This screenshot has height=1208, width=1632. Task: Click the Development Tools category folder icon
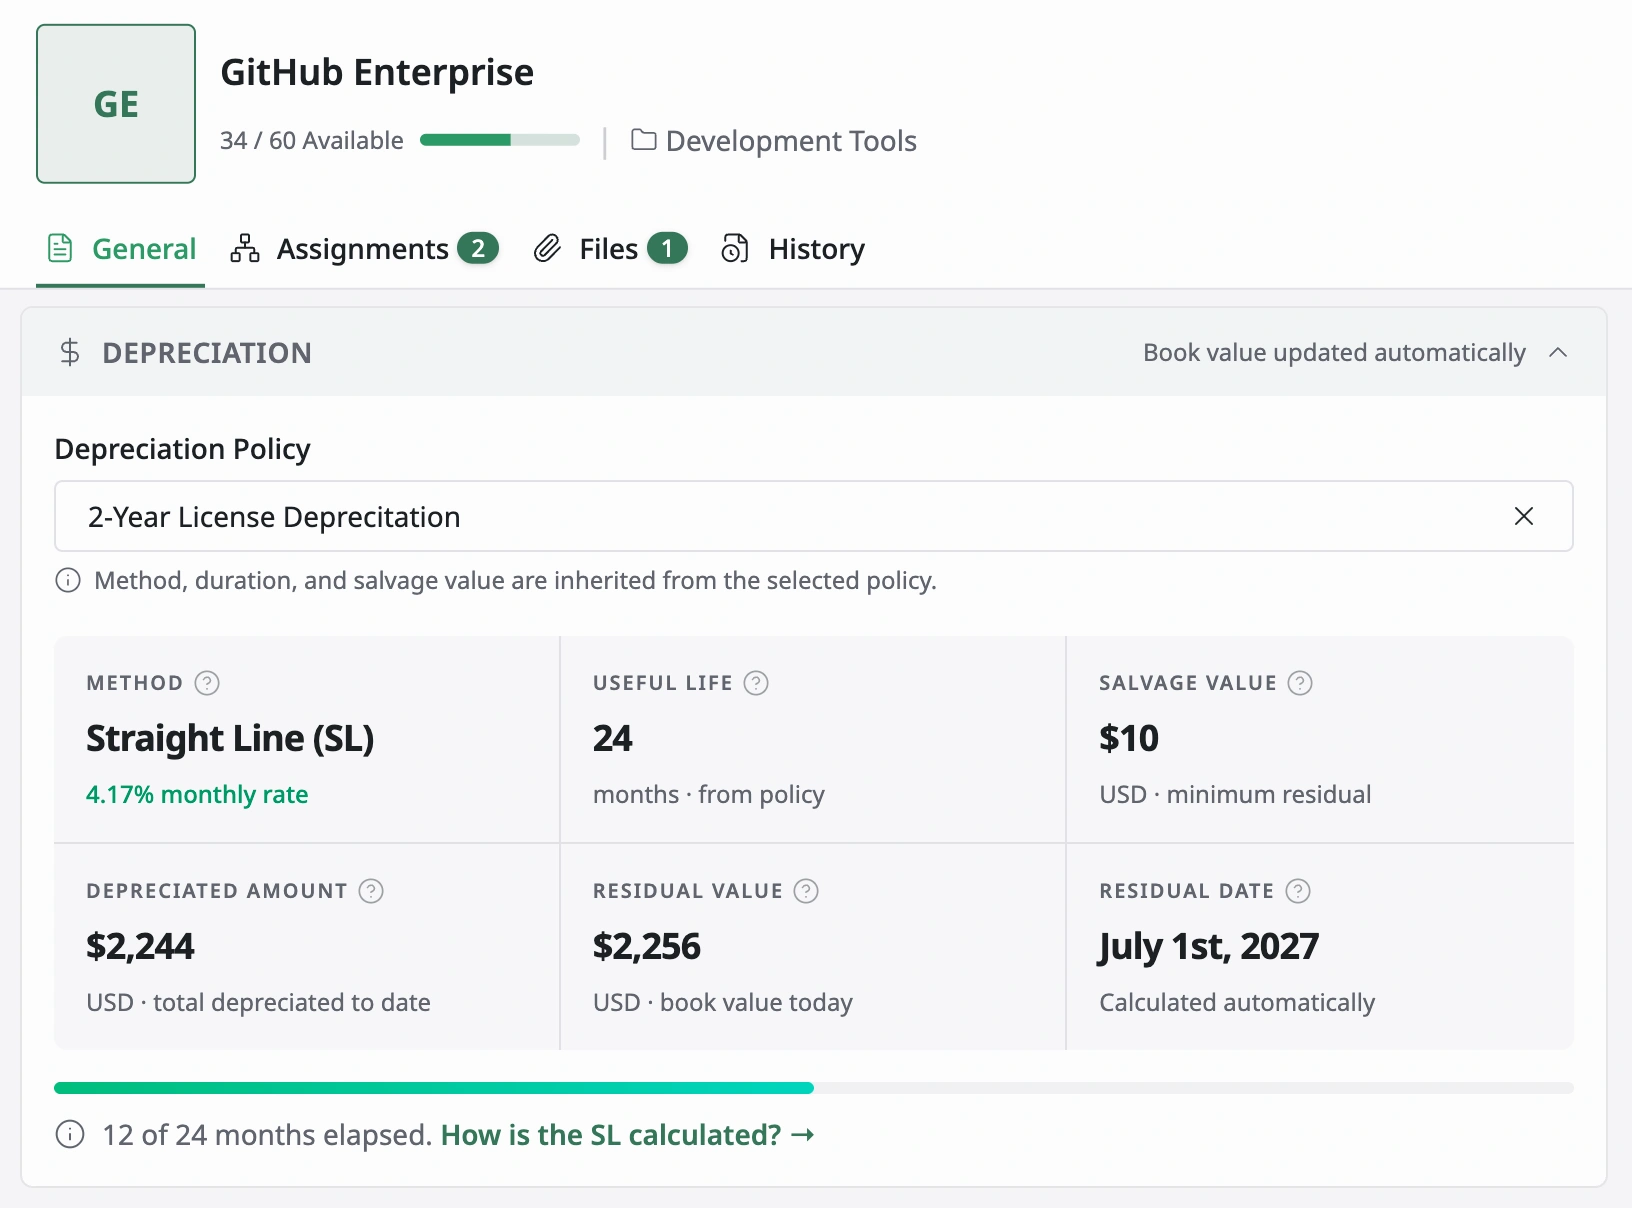coord(644,140)
